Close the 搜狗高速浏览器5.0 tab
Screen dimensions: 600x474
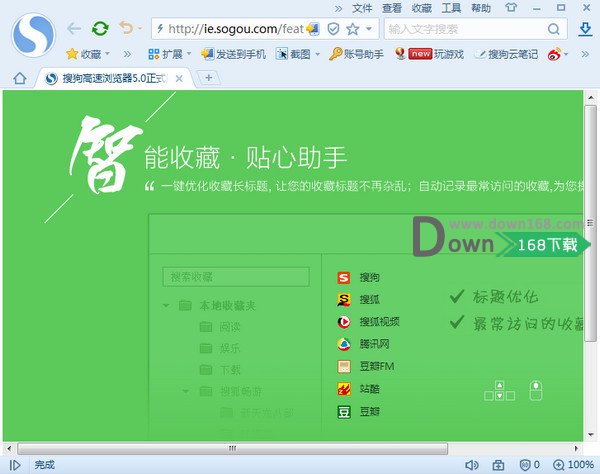(179, 79)
